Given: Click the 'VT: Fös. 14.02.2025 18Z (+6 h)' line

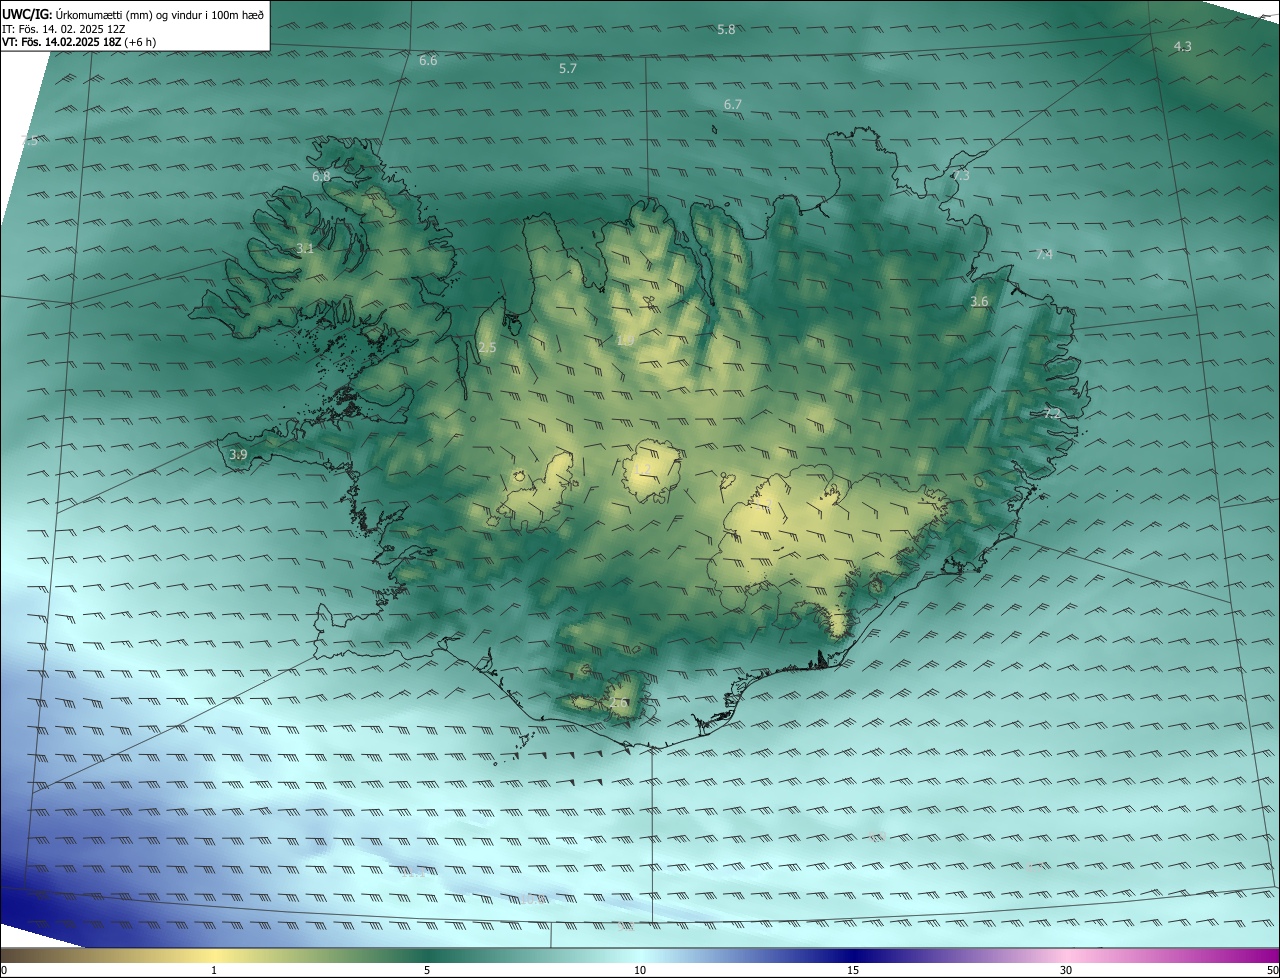Looking at the screenshot, I should point(79,42).
